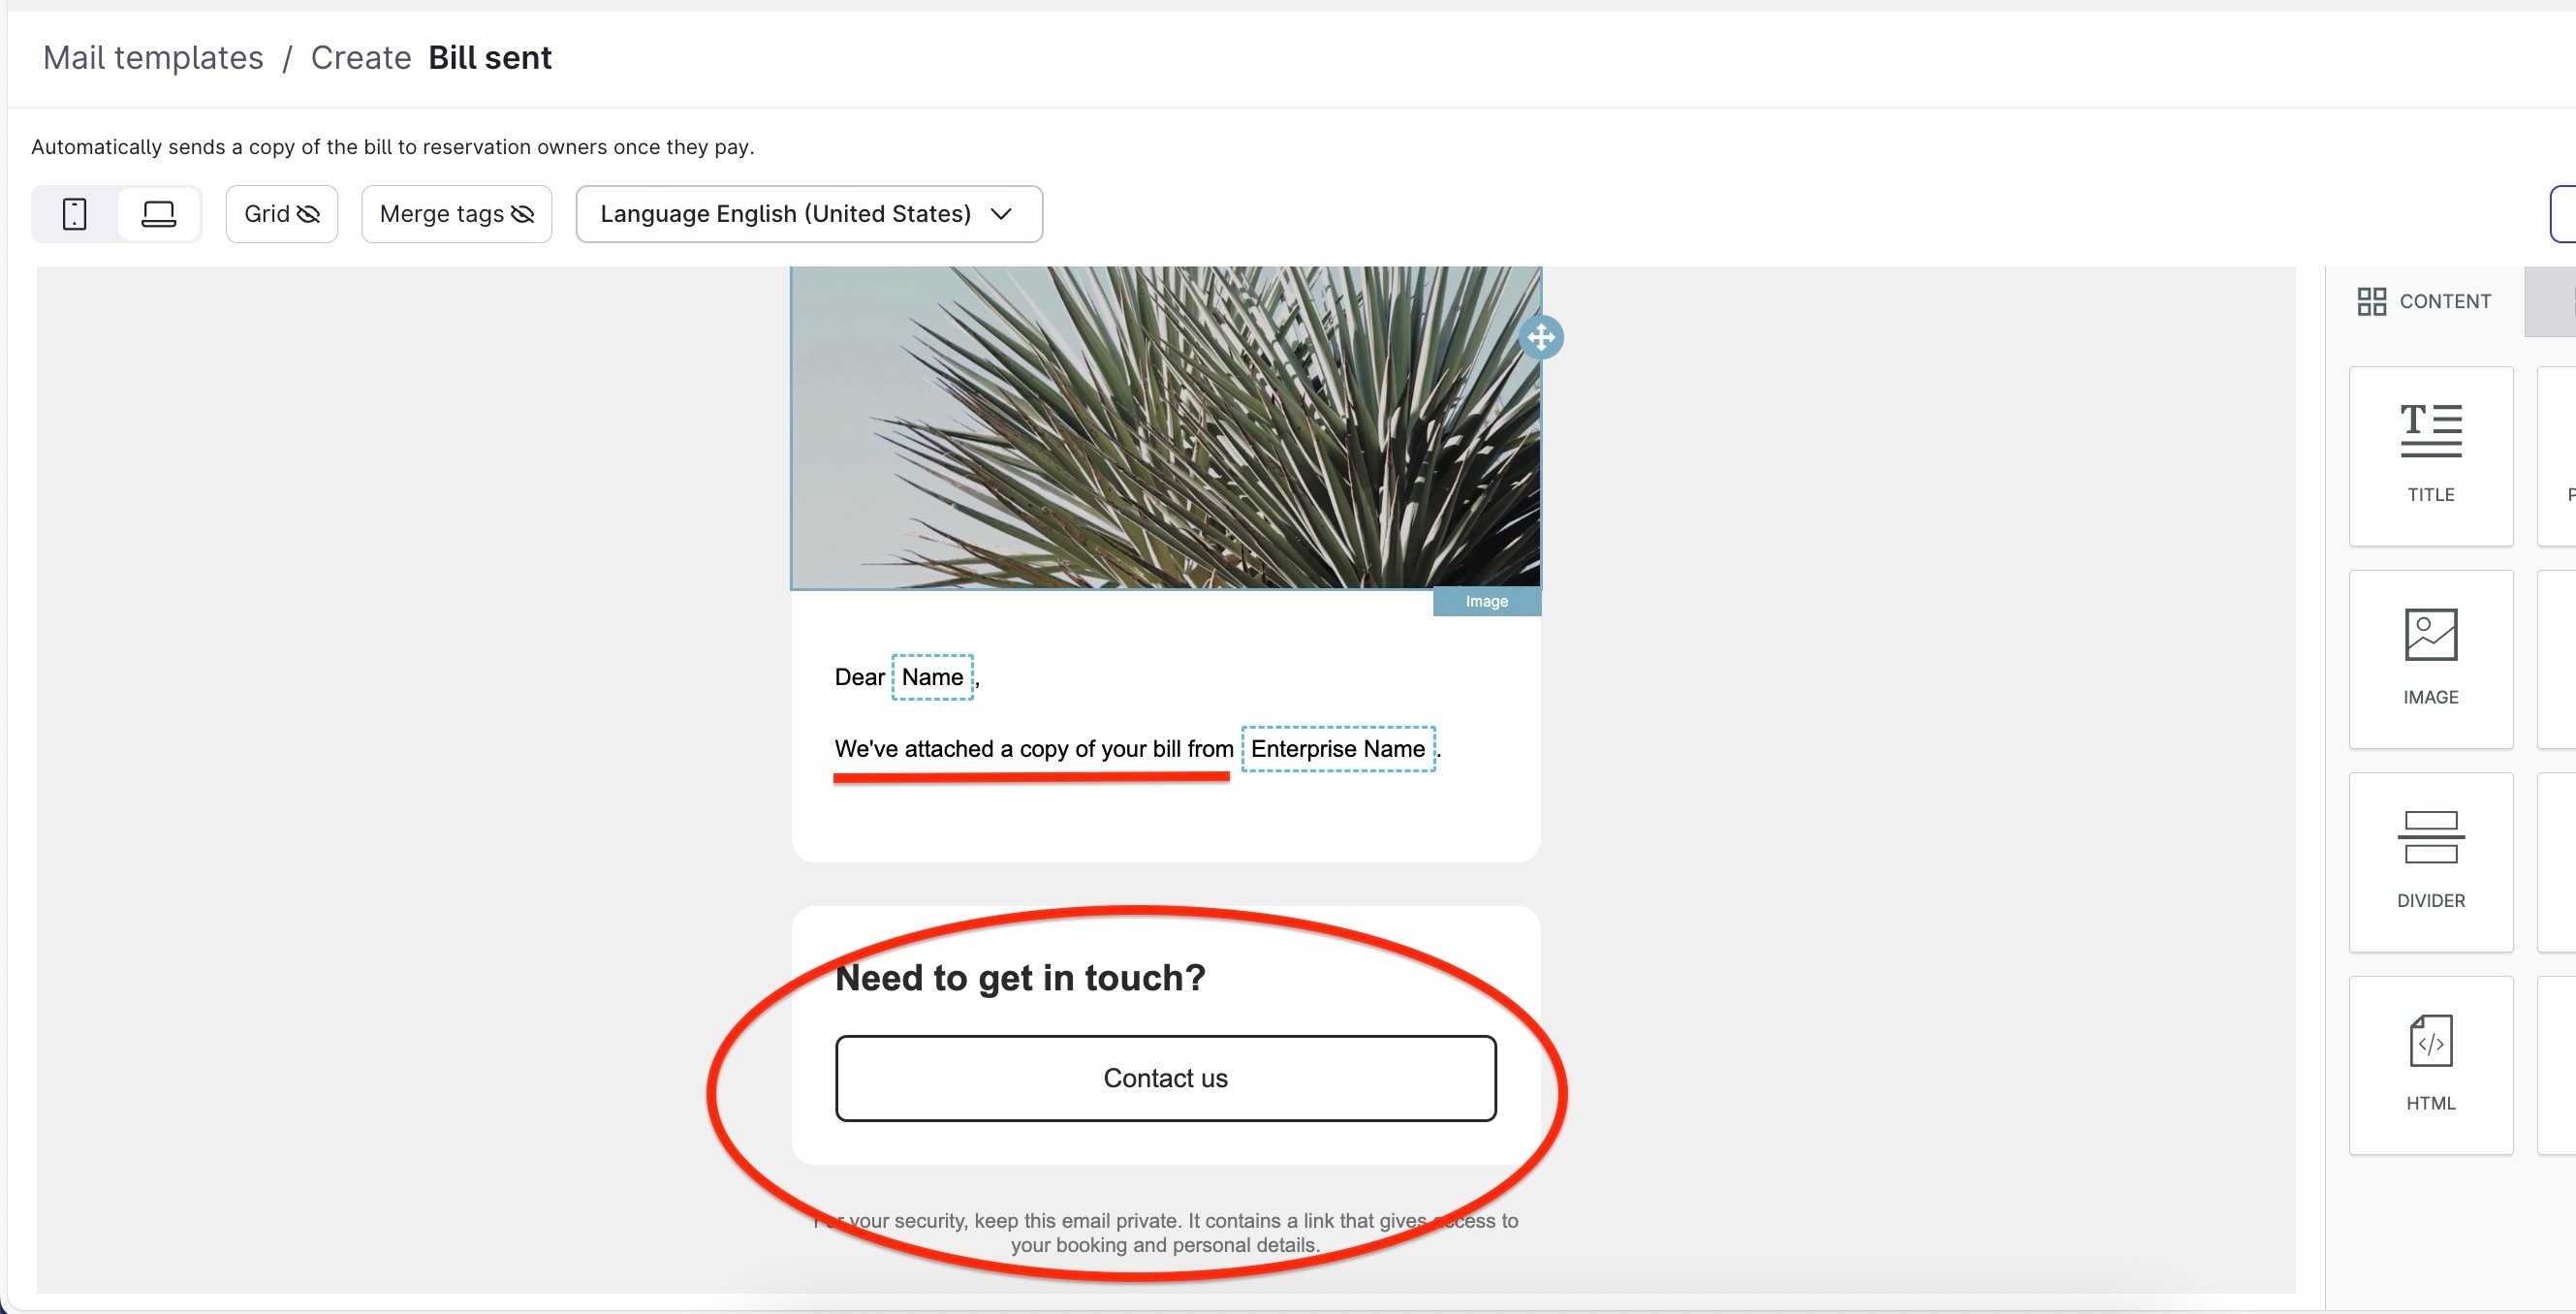
Task: Select the HTML content block
Action: click(x=2430, y=1065)
